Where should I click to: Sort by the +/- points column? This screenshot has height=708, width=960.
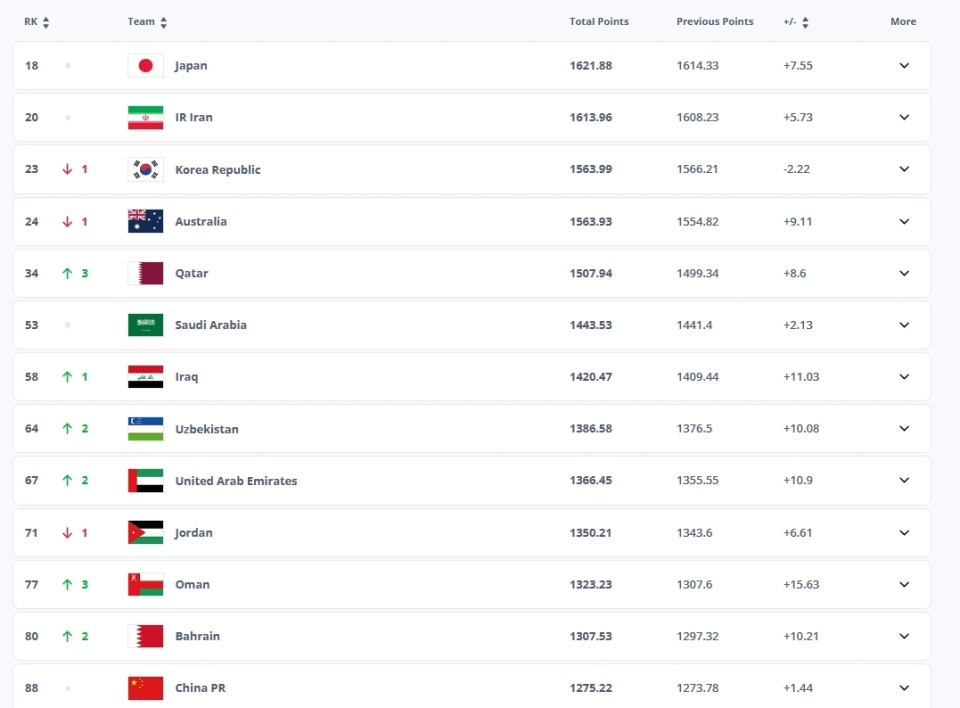tap(796, 22)
